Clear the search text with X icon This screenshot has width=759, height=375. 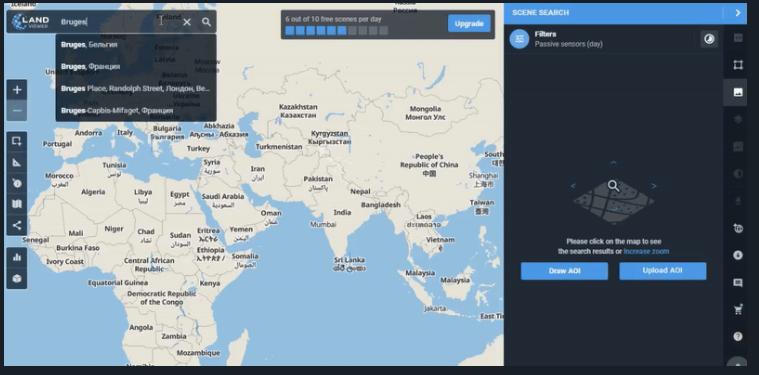187,22
